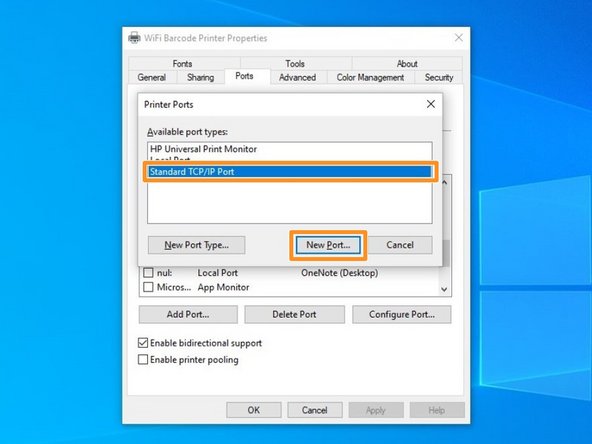Switch to the General tab
This screenshot has height=444, width=592.
pos(152,77)
